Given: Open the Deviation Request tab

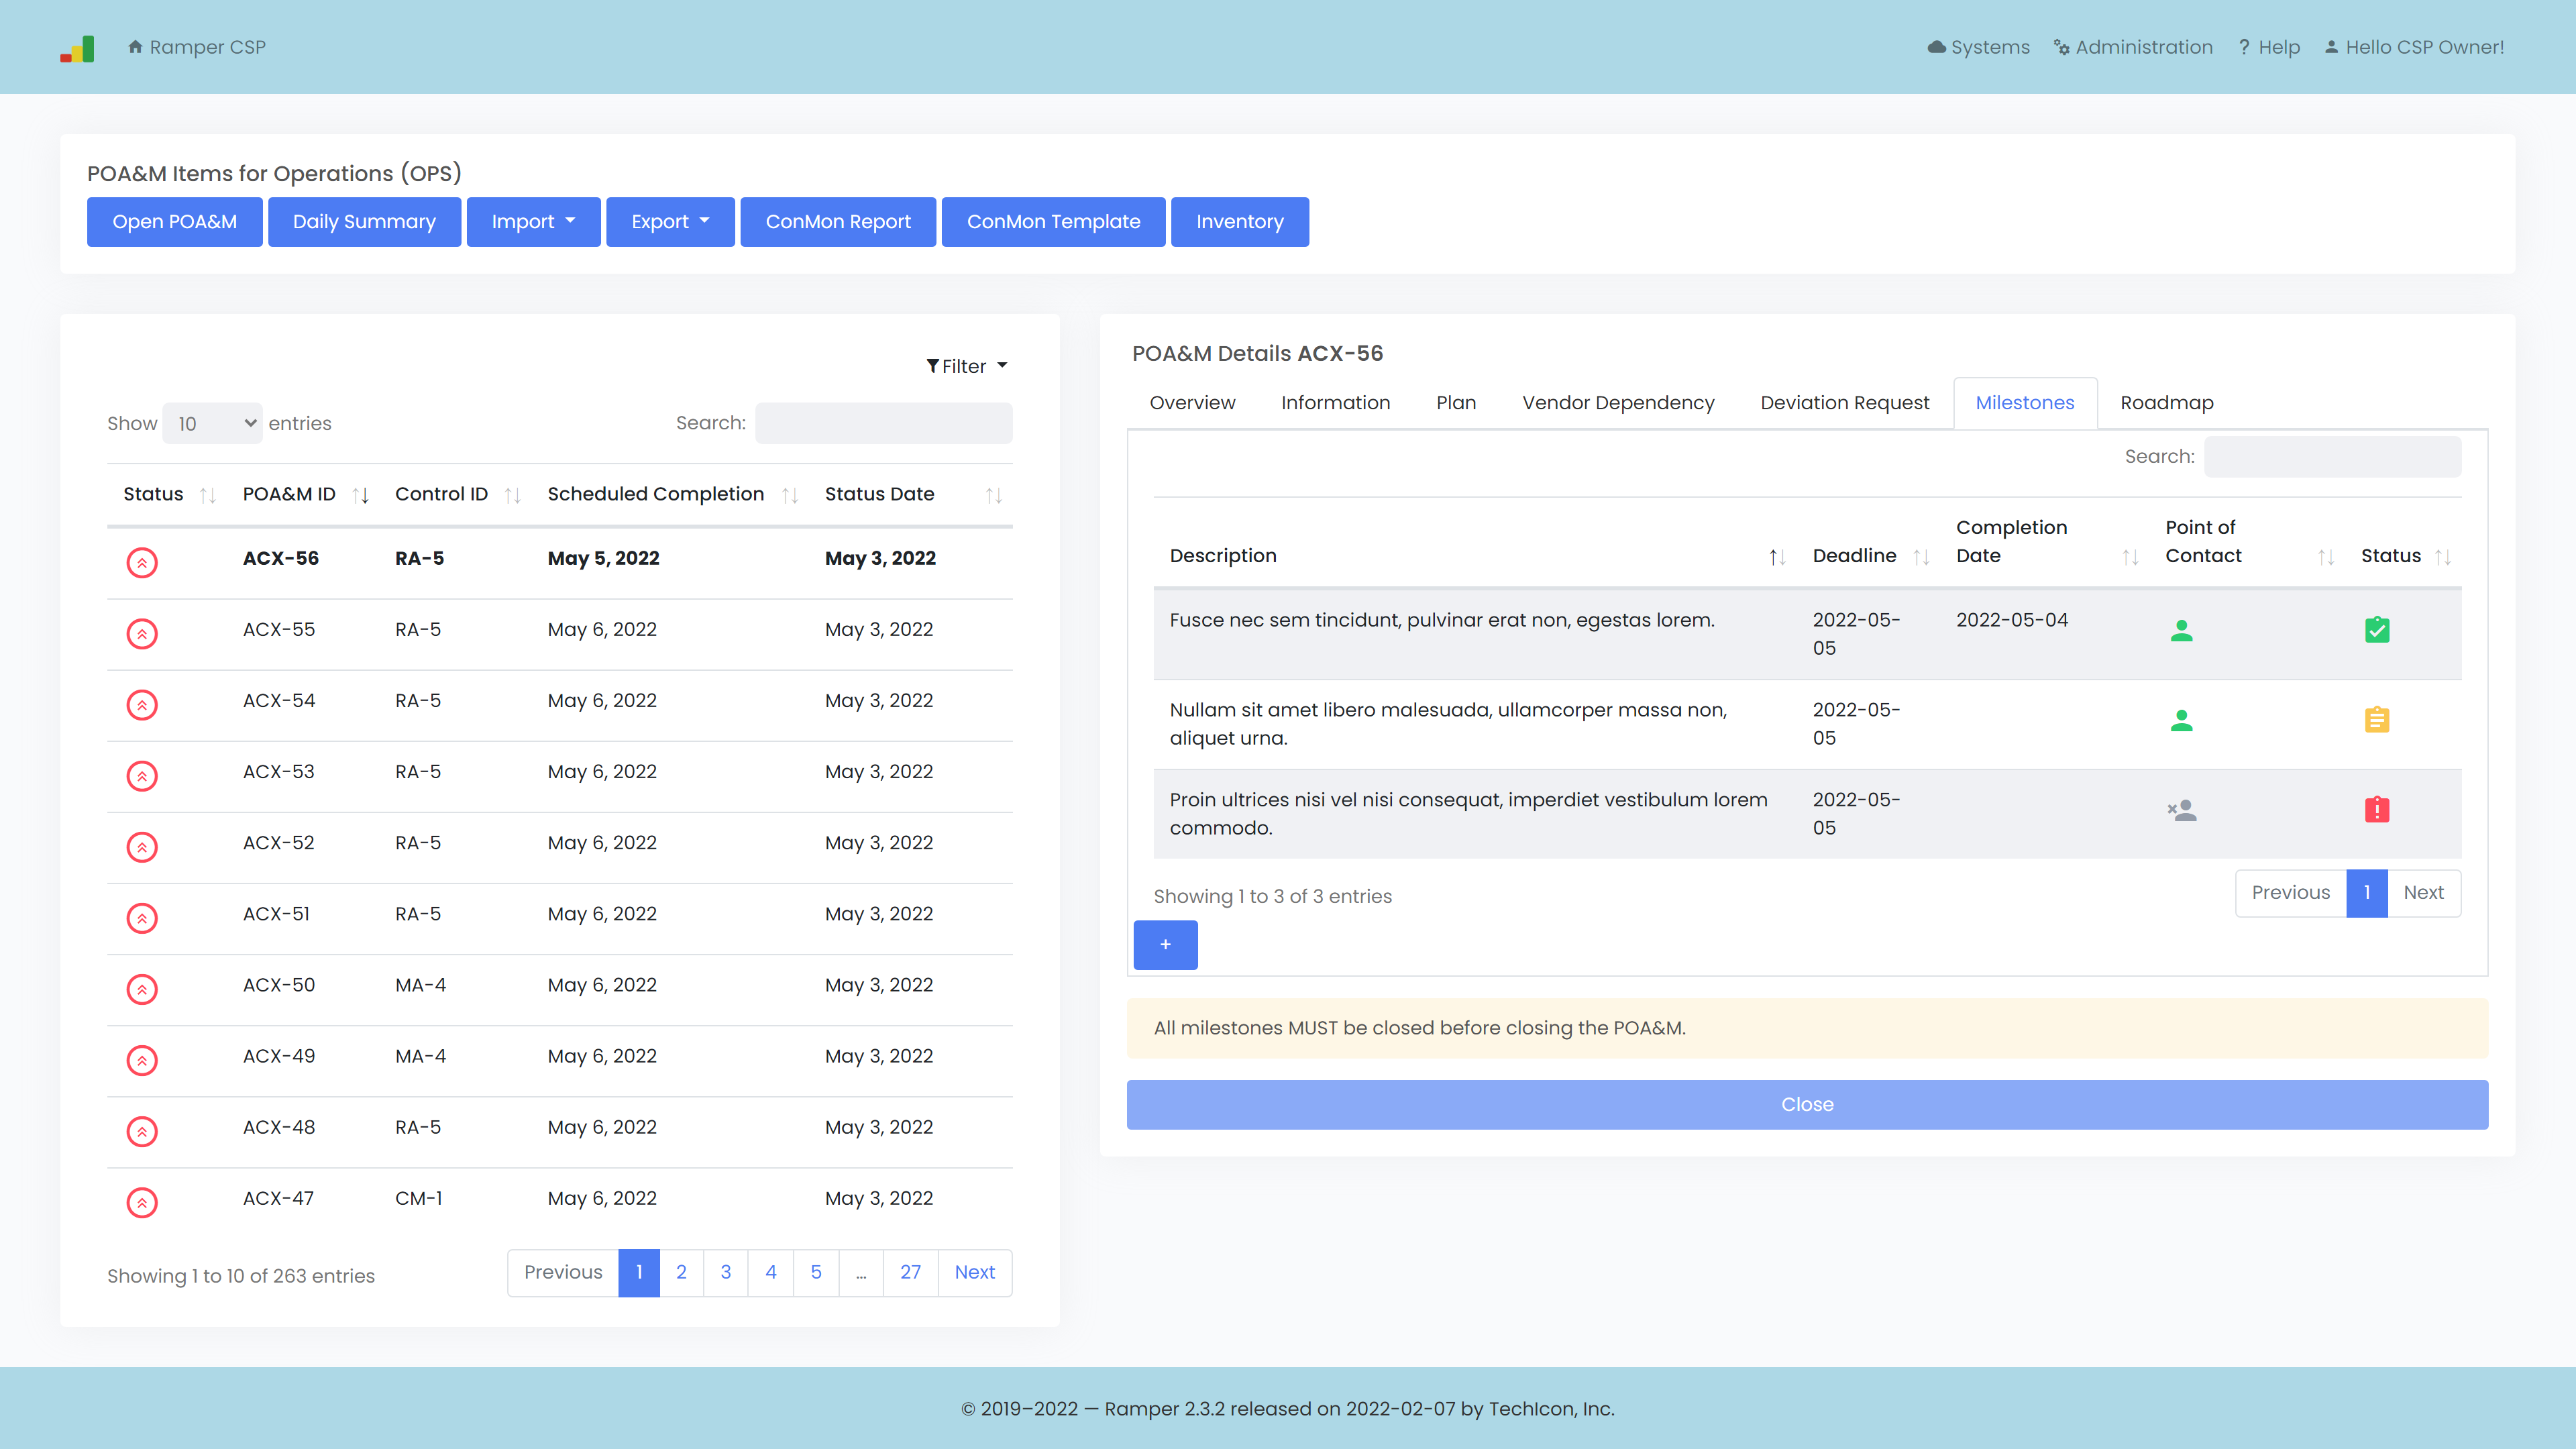Looking at the screenshot, I should tap(1844, 402).
